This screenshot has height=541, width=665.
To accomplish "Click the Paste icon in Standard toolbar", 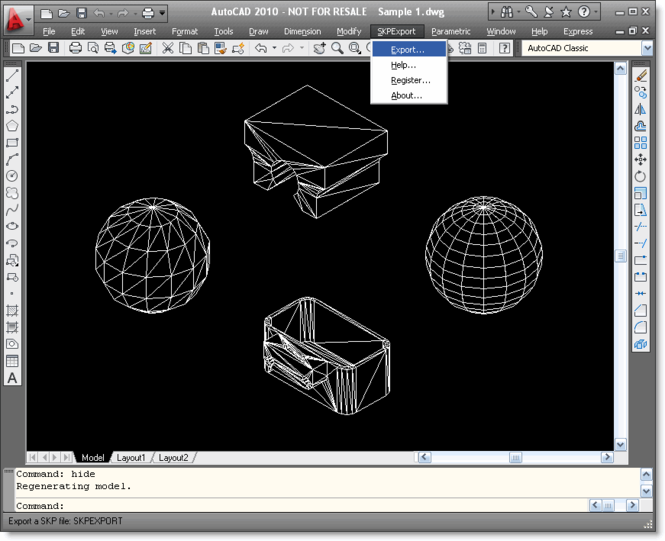I will tap(203, 48).
